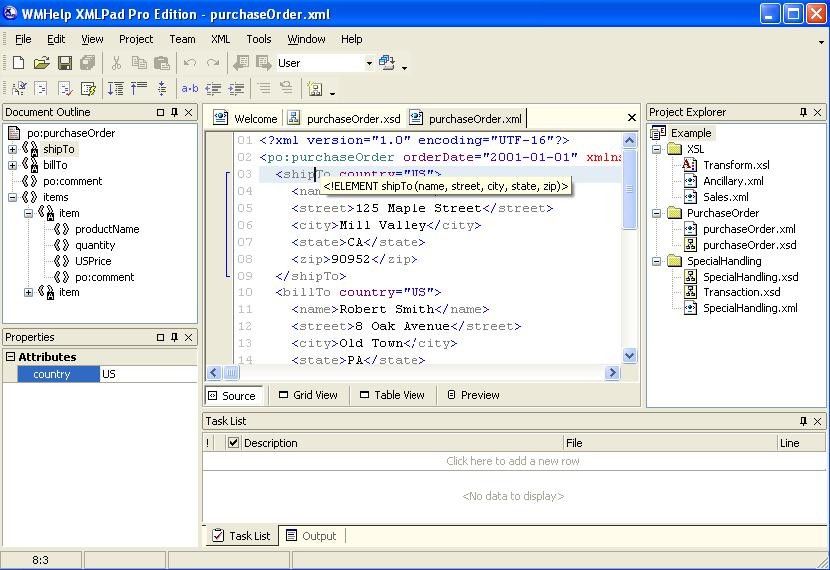830x570 pixels.
Task: Collapse the PurchaseOrder folder in Project Explorer
Action: 656,213
